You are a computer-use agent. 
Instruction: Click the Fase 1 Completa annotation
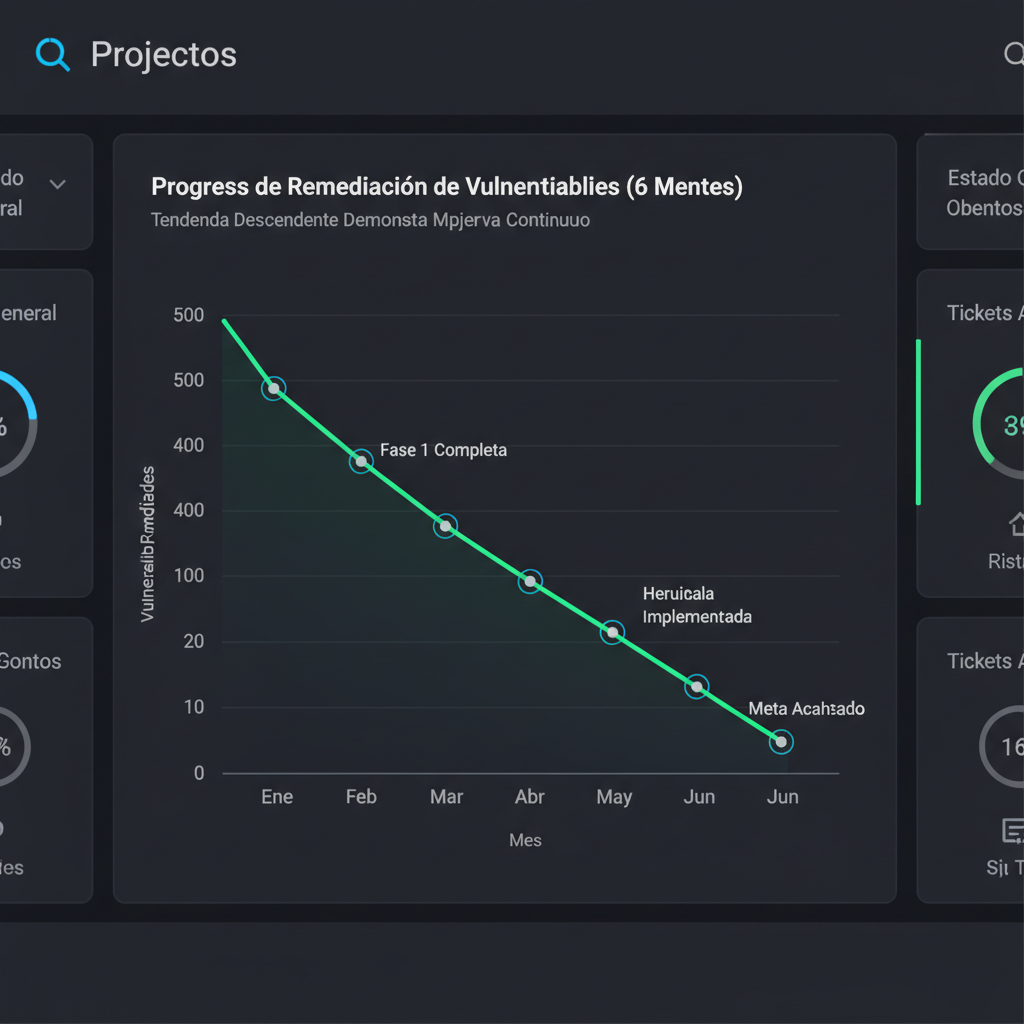point(443,450)
